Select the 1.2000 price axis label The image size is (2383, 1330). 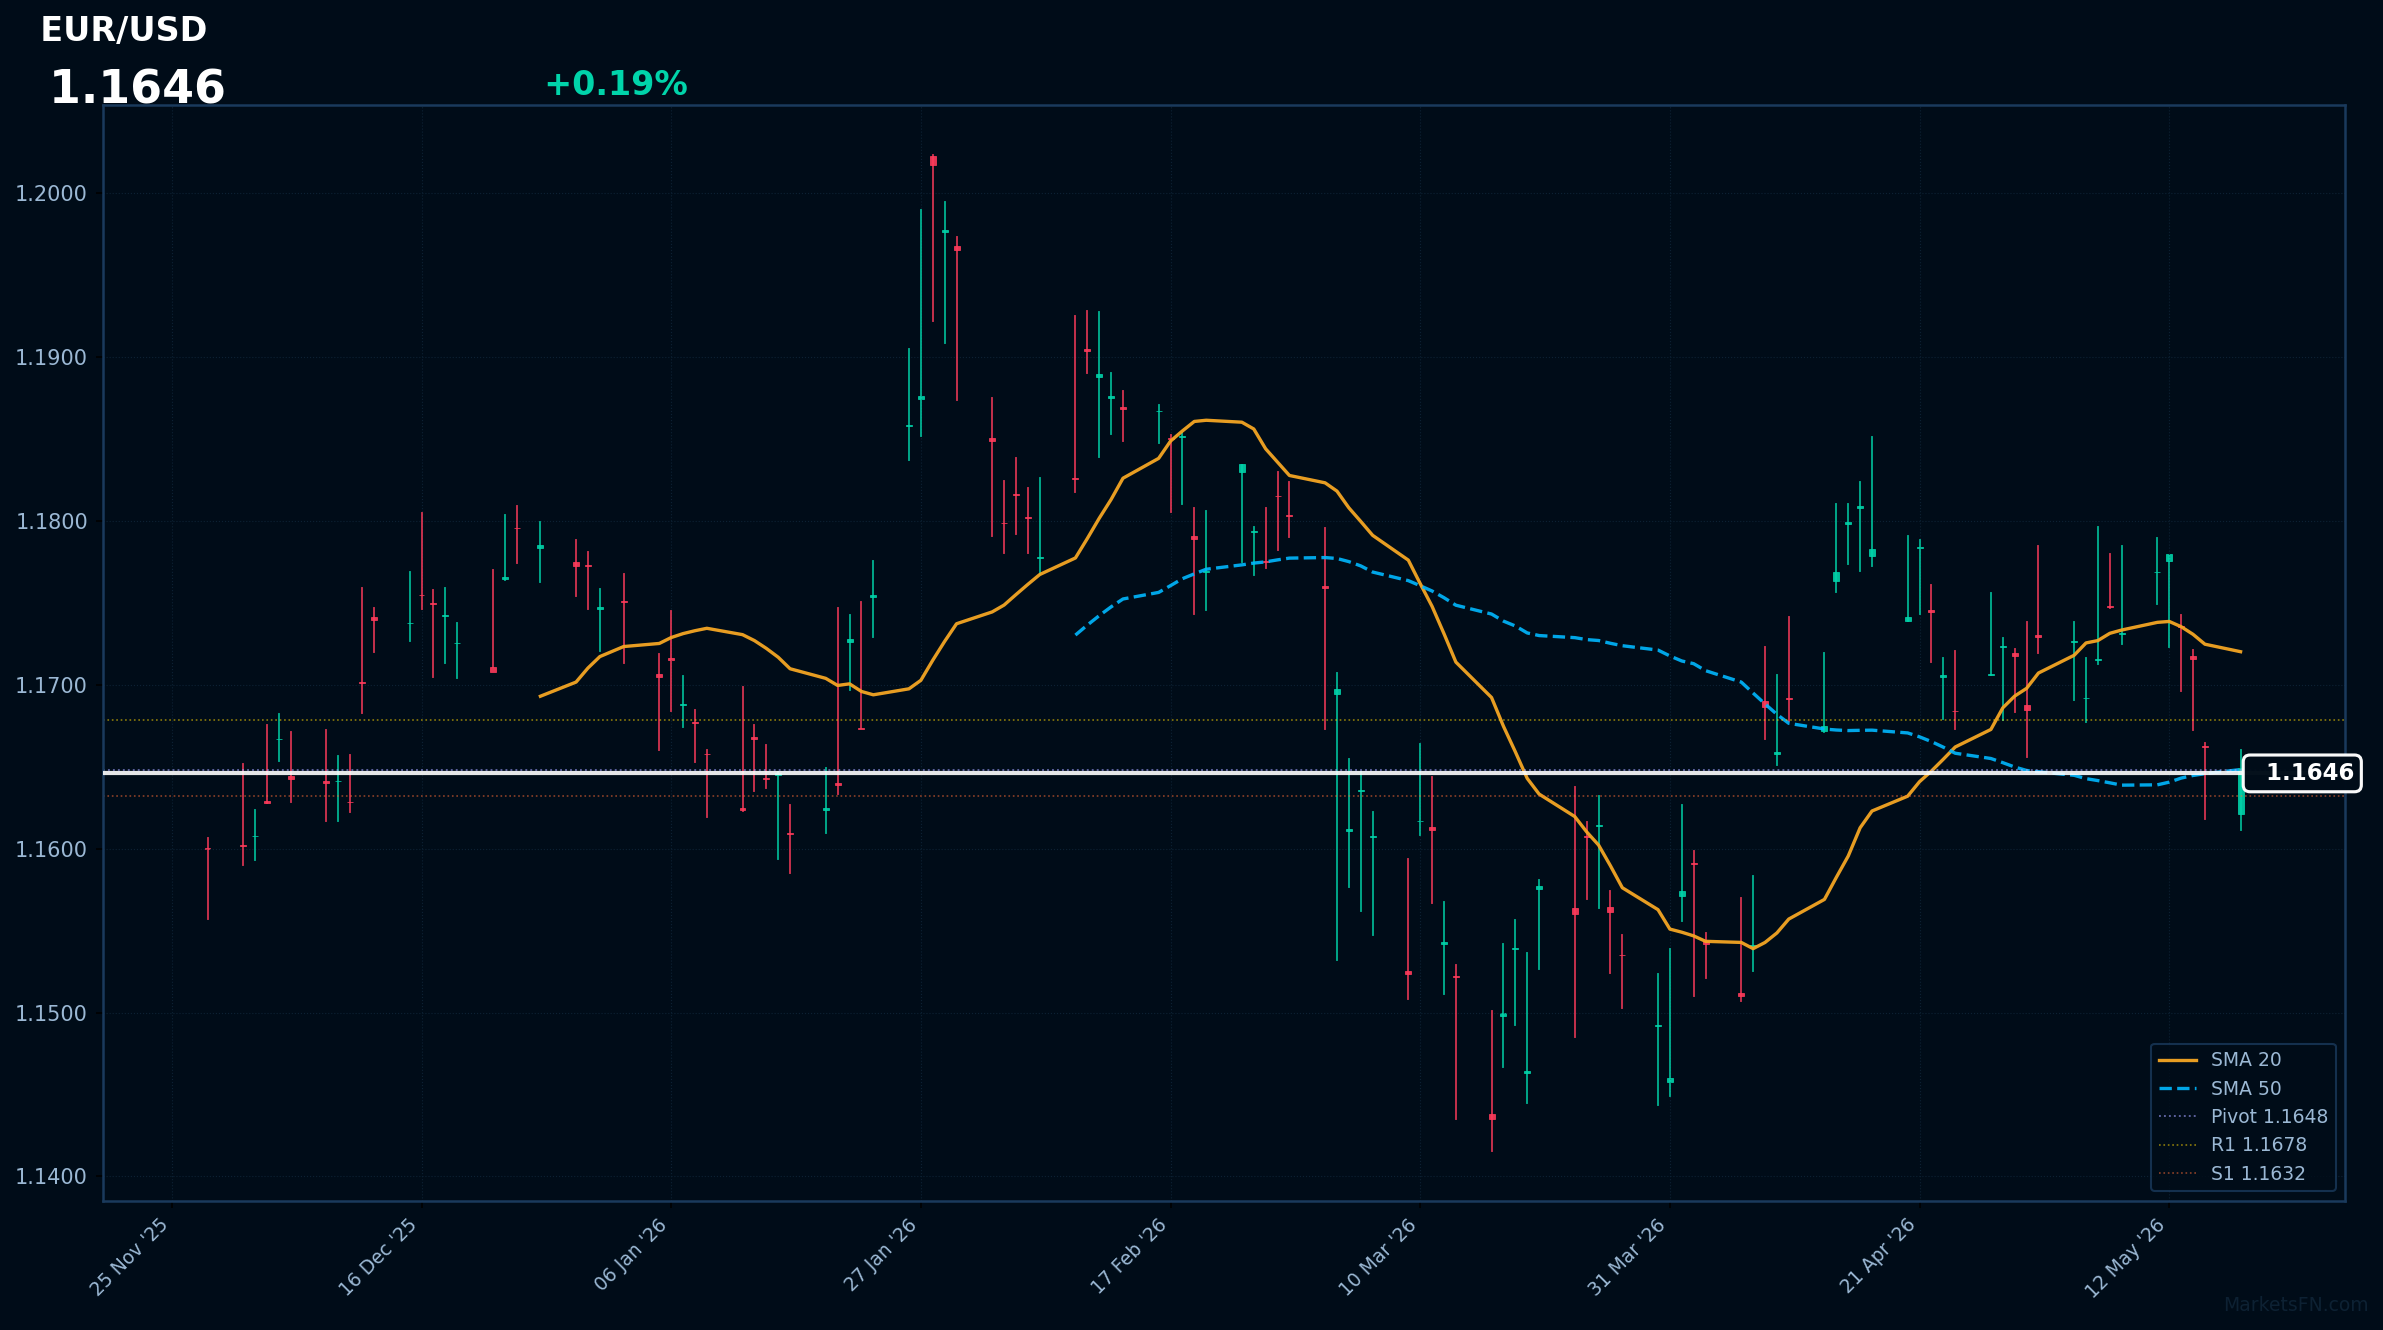click(x=51, y=194)
